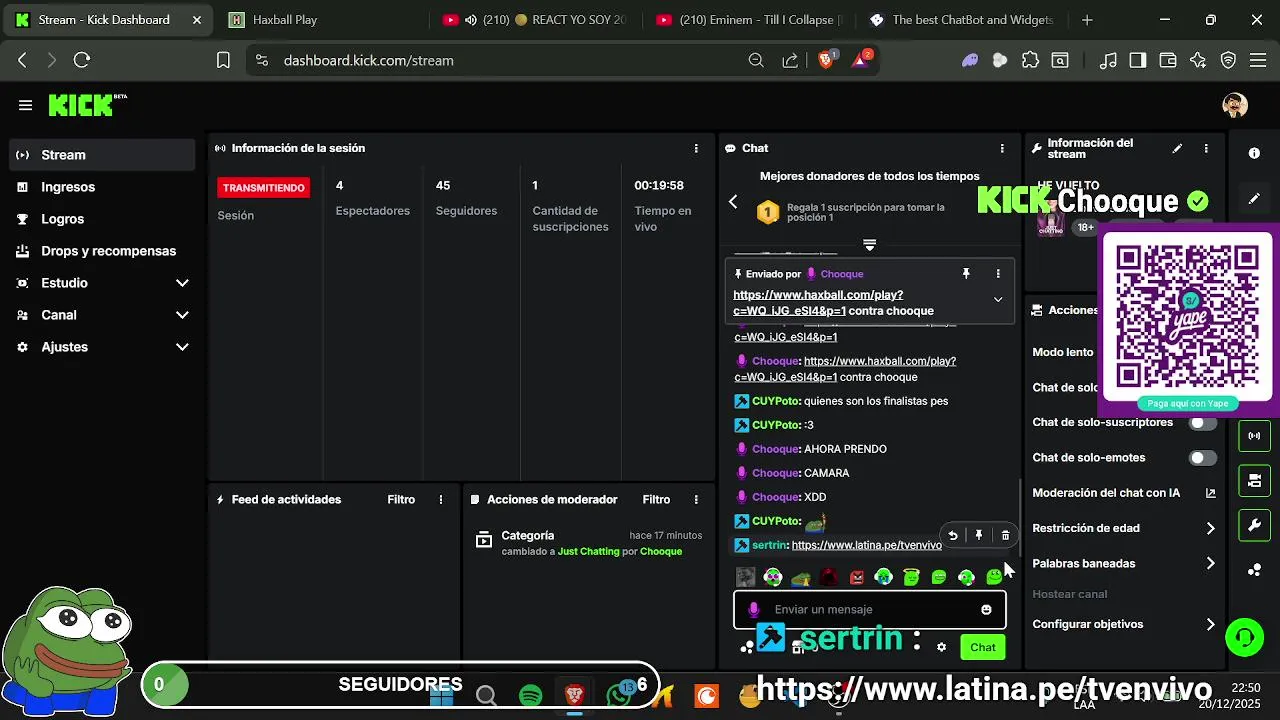Click the broadcast signal icon in right rail
1280x720 pixels.
click(1254, 436)
